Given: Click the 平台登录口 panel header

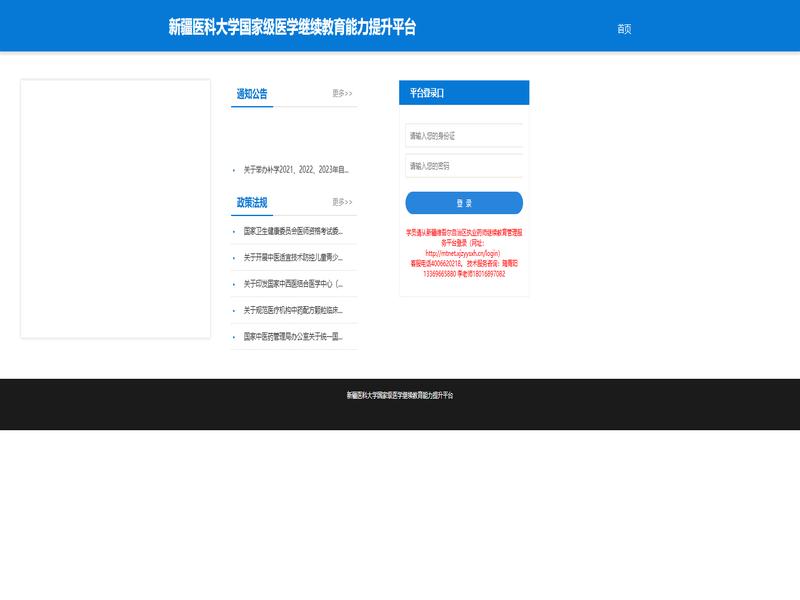Looking at the screenshot, I should tap(464, 93).
